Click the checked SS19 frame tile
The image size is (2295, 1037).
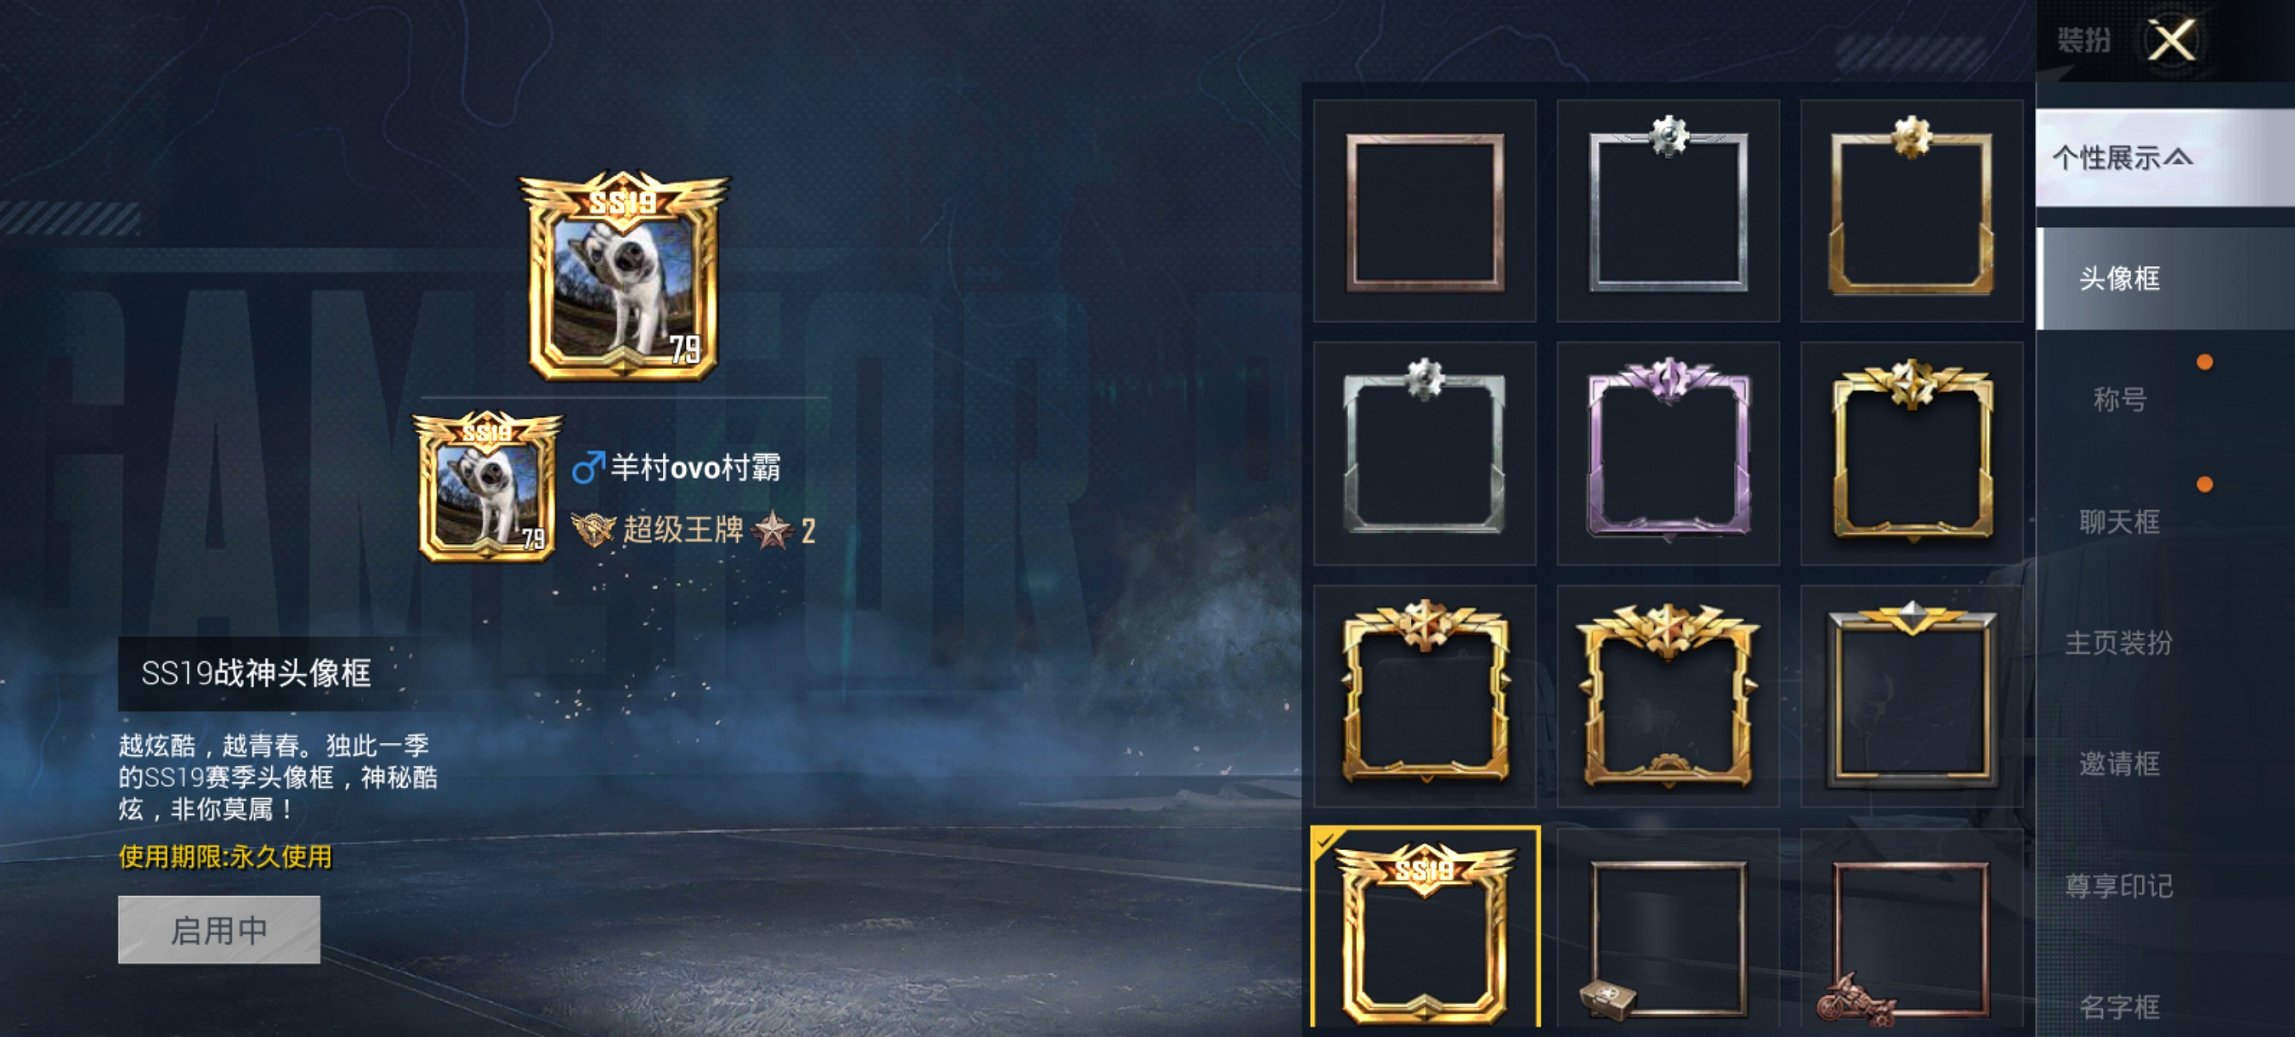coord(1425,928)
